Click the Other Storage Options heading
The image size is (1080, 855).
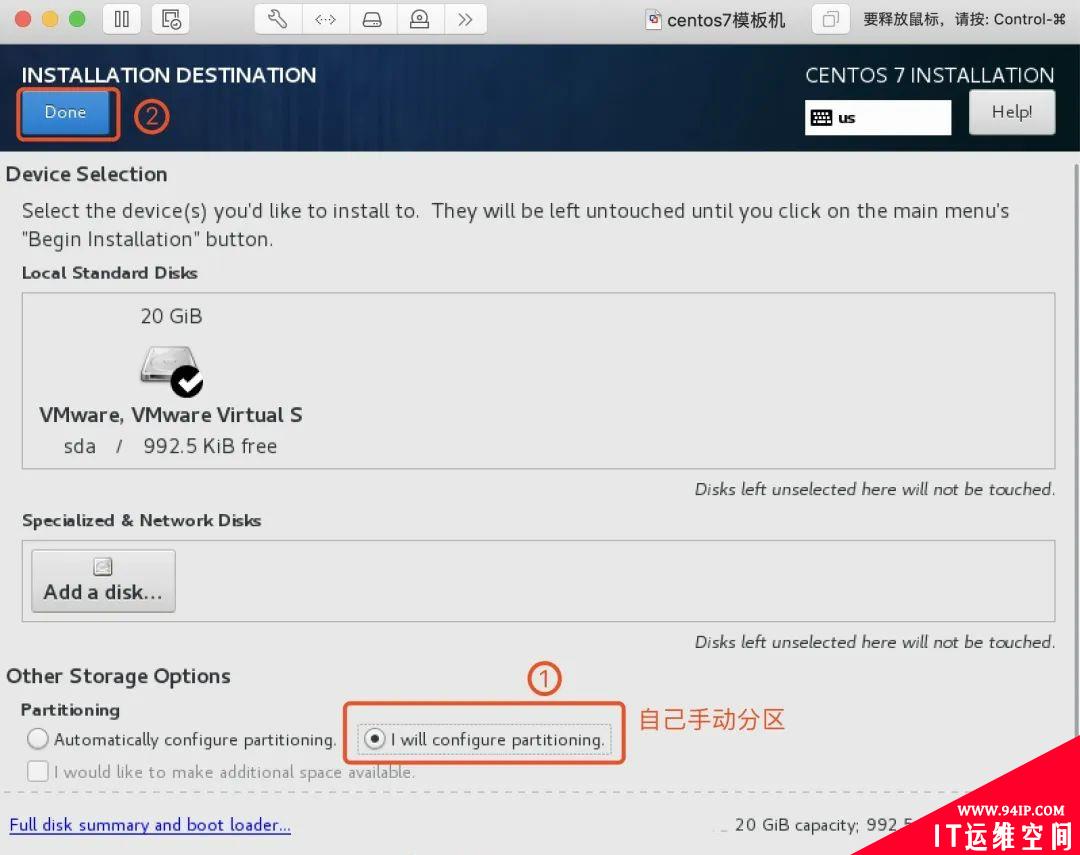click(118, 677)
